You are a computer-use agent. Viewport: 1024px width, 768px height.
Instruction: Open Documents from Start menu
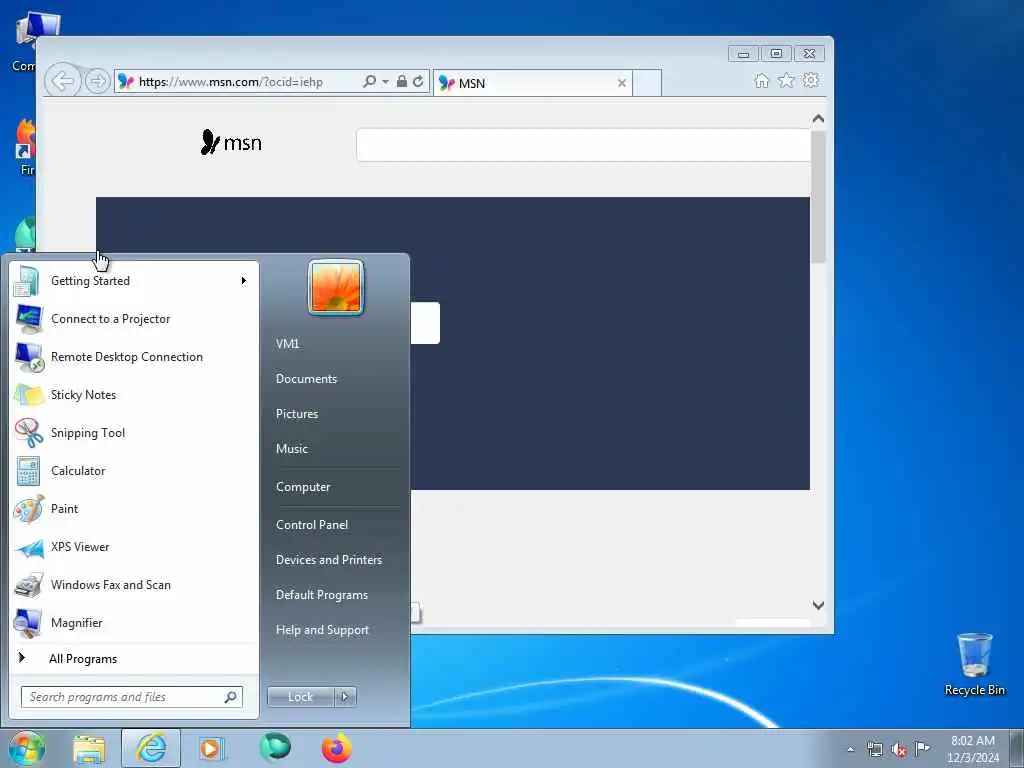[306, 379]
